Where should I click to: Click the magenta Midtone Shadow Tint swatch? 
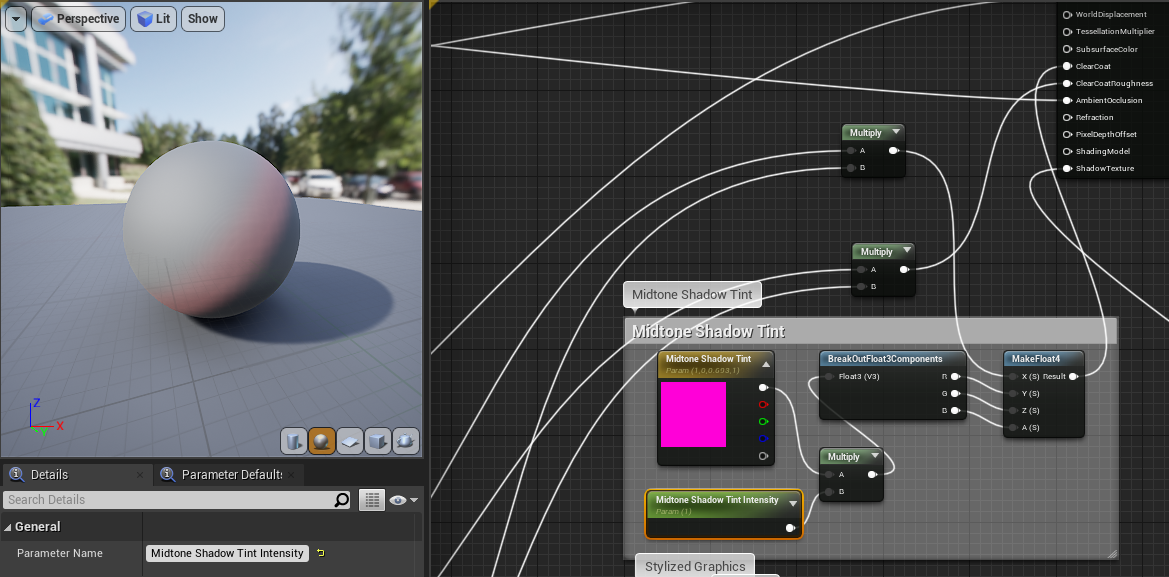point(693,414)
